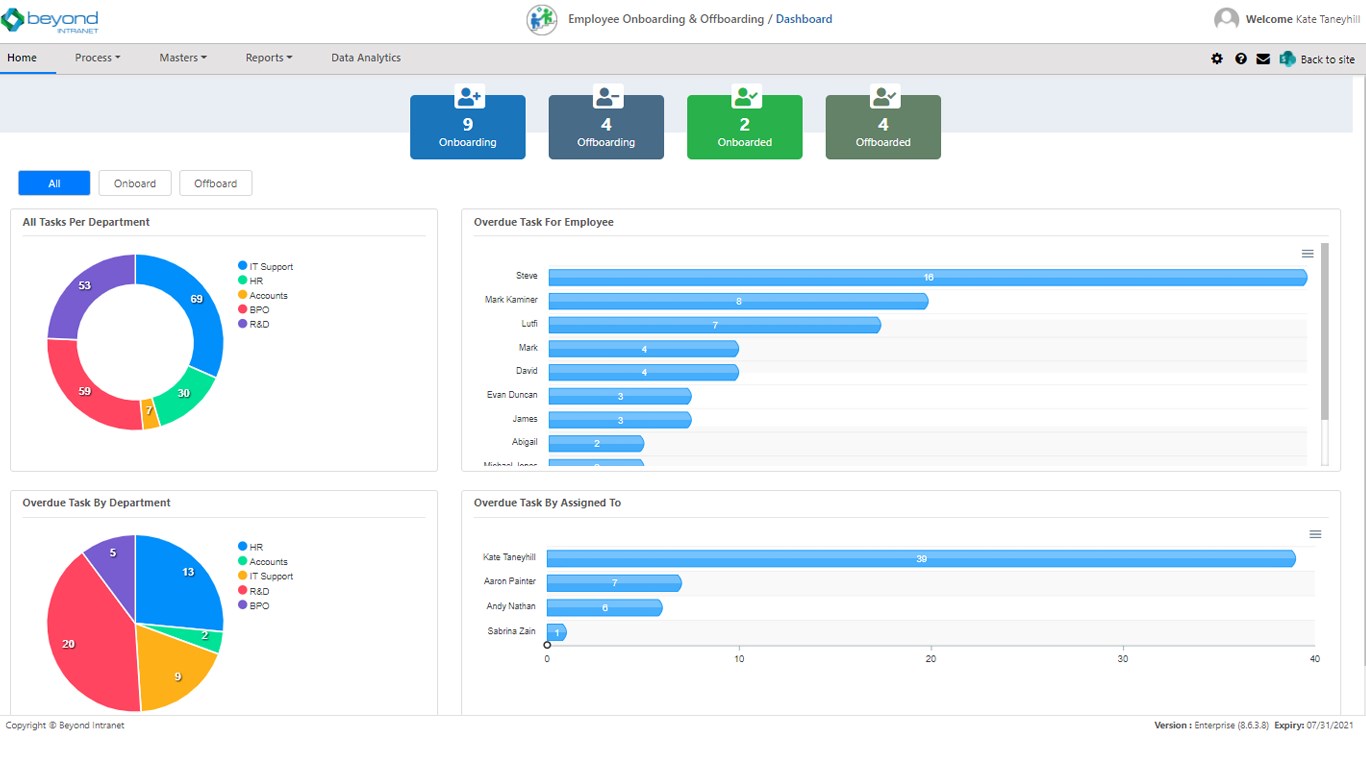Click the user avatar icon
Viewport: 1366px width, 768px height.
(1226, 19)
